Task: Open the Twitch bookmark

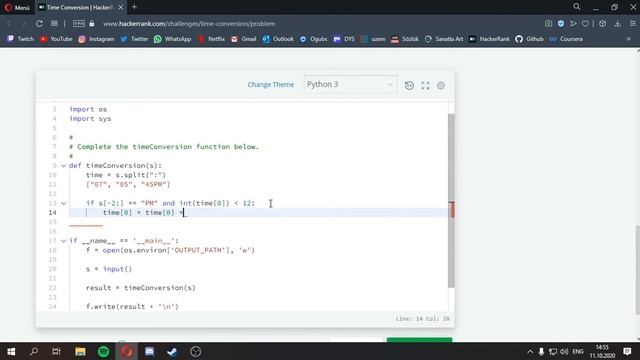Action: (x=20, y=39)
